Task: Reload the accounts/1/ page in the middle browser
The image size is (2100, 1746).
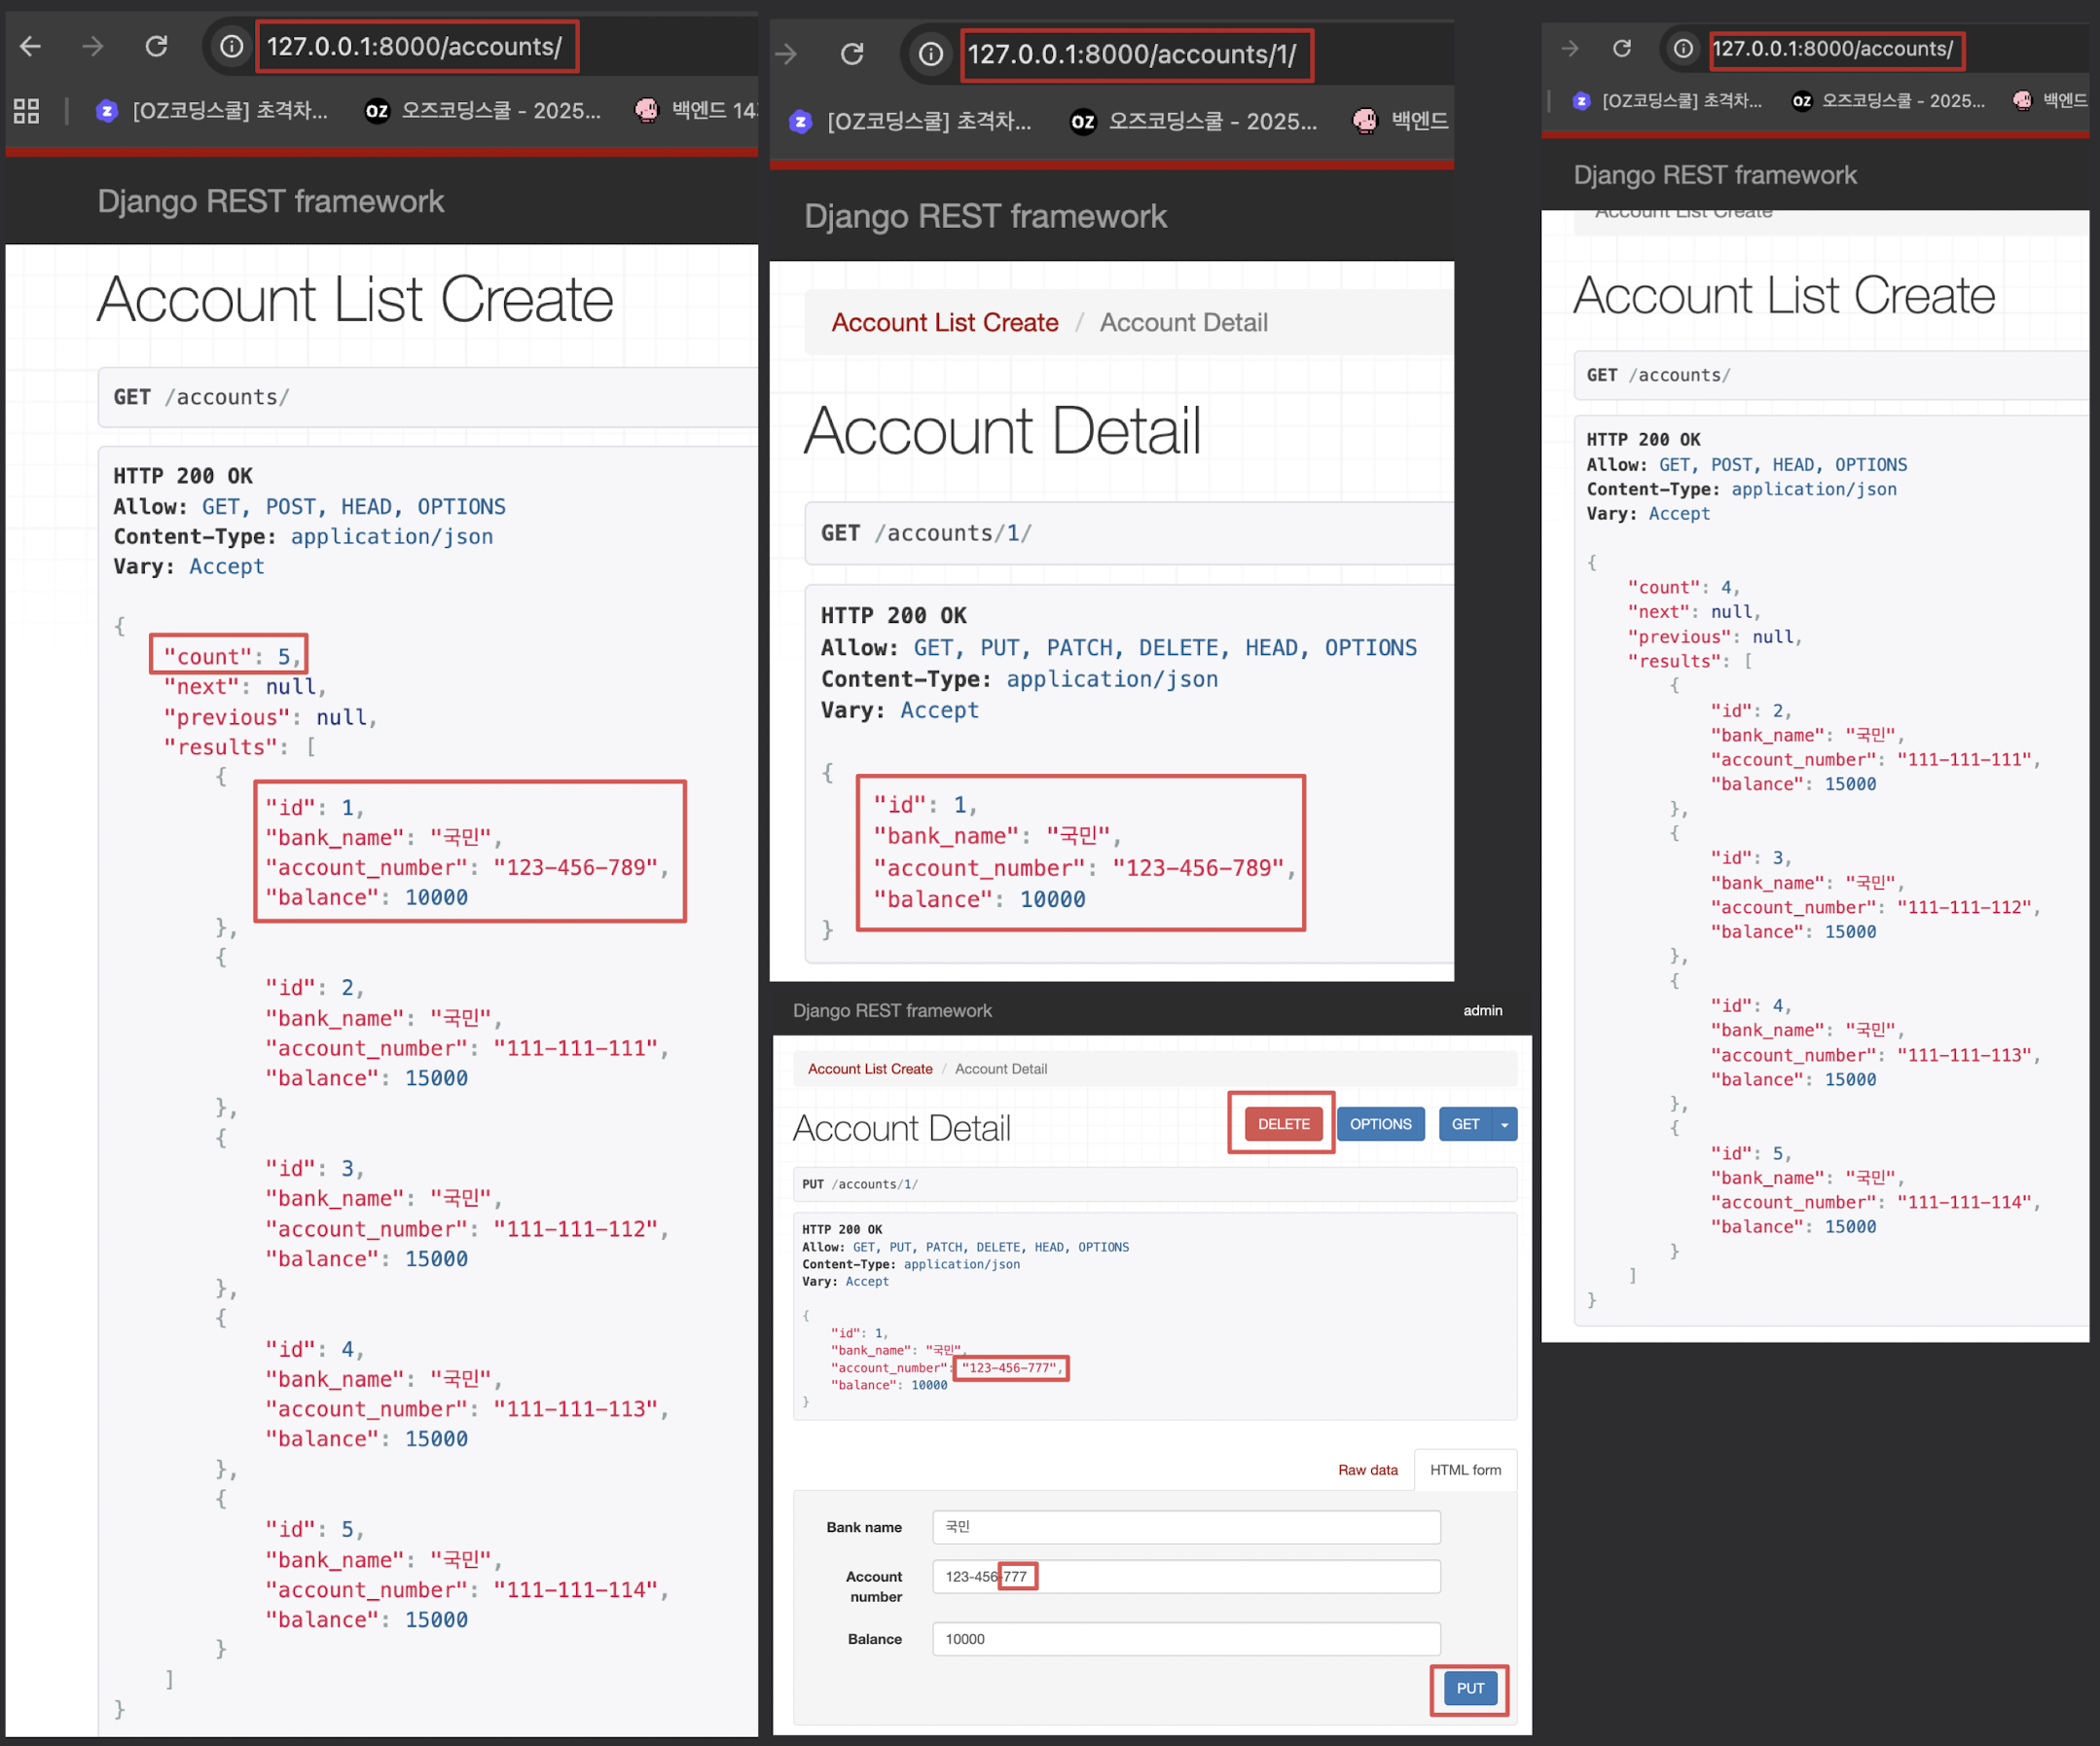Action: click(852, 54)
